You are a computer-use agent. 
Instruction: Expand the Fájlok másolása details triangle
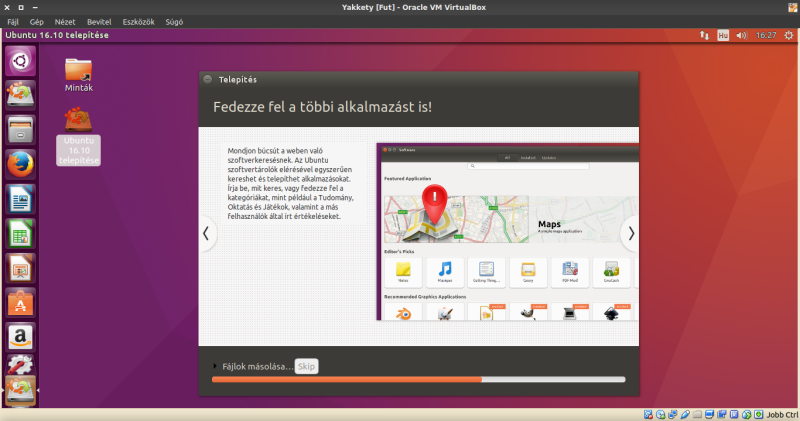[215, 367]
